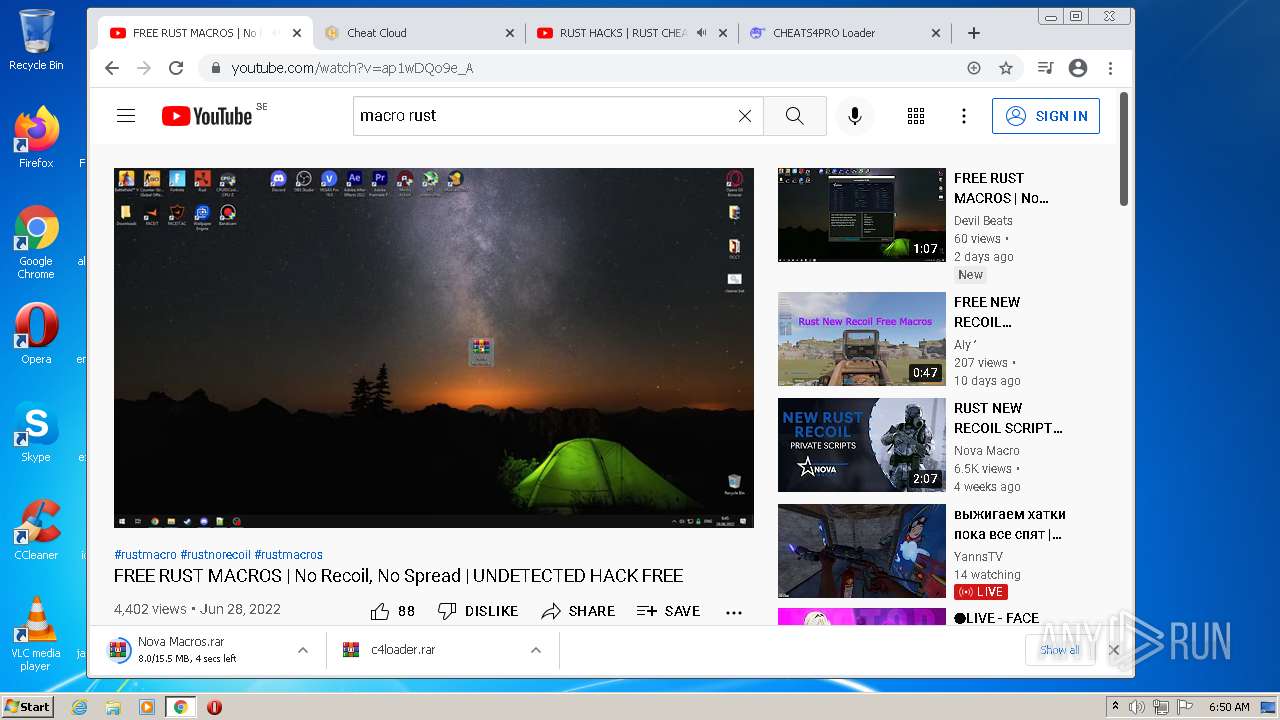Open Skype desktop shortcut

(x=36, y=433)
